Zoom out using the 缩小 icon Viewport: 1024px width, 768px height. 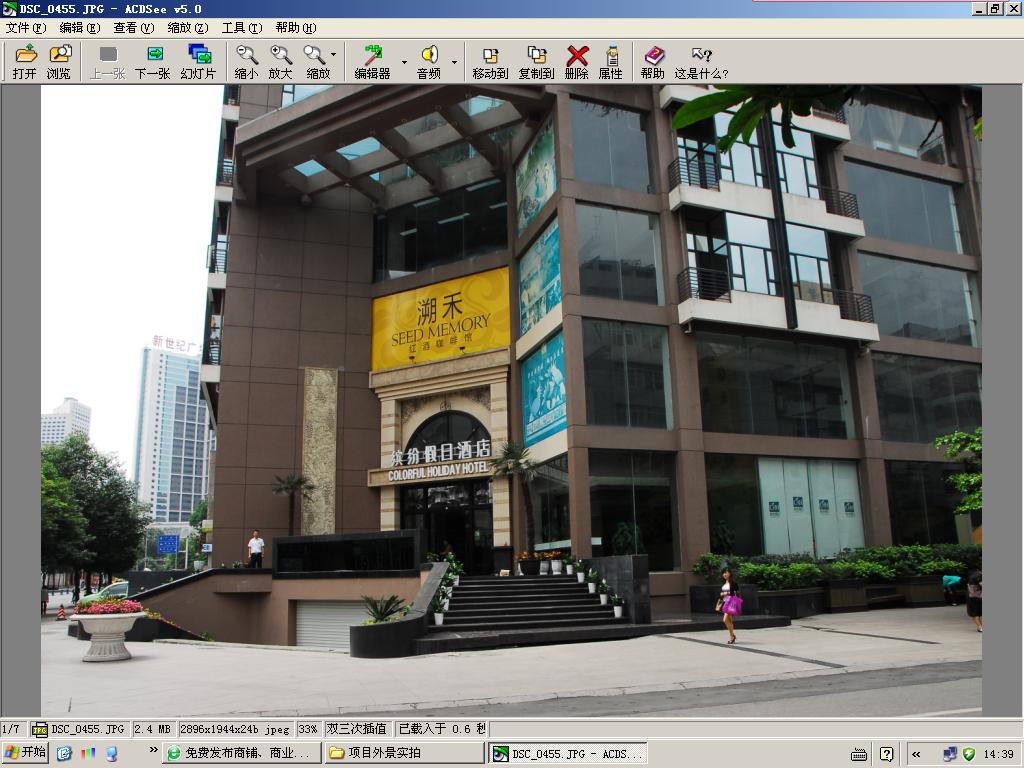click(246, 61)
